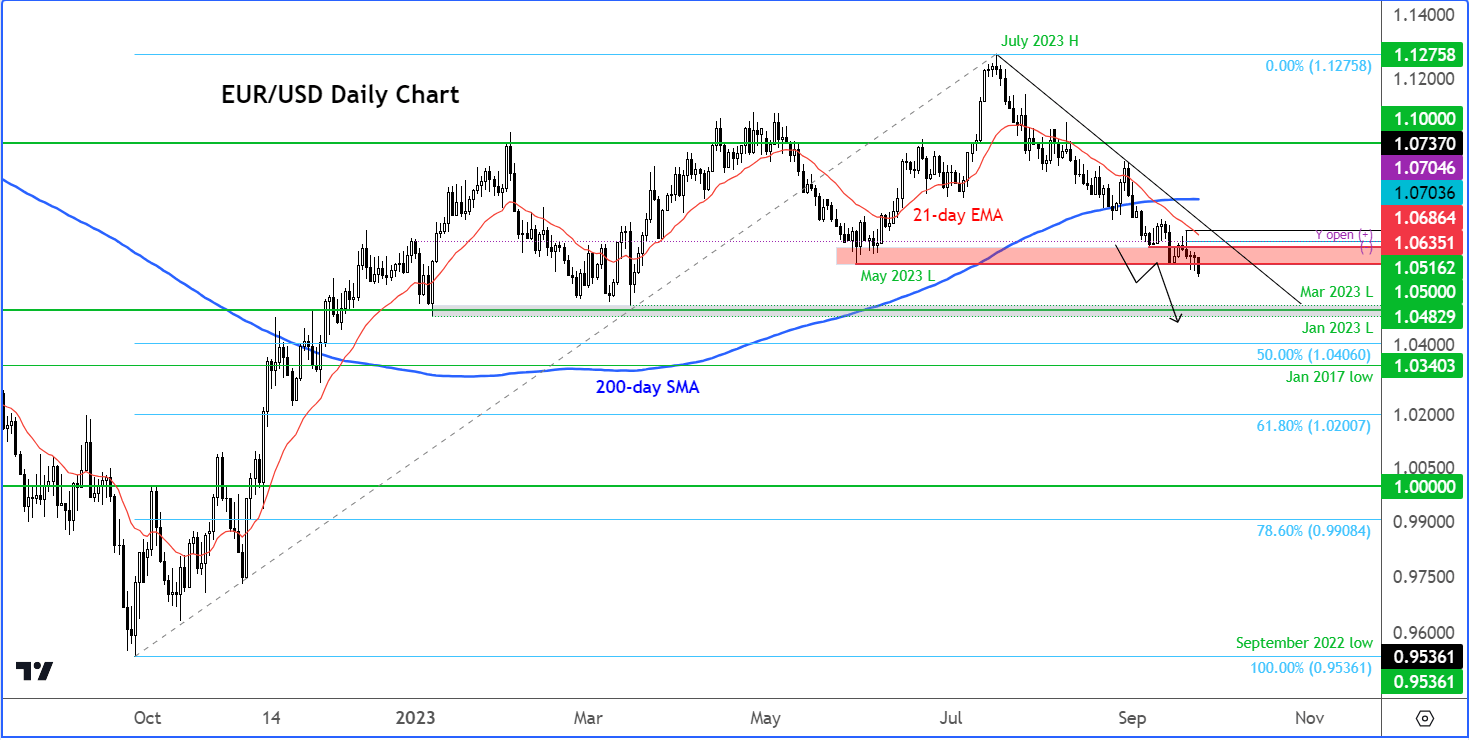Click the Mar label on time axis

(588, 718)
